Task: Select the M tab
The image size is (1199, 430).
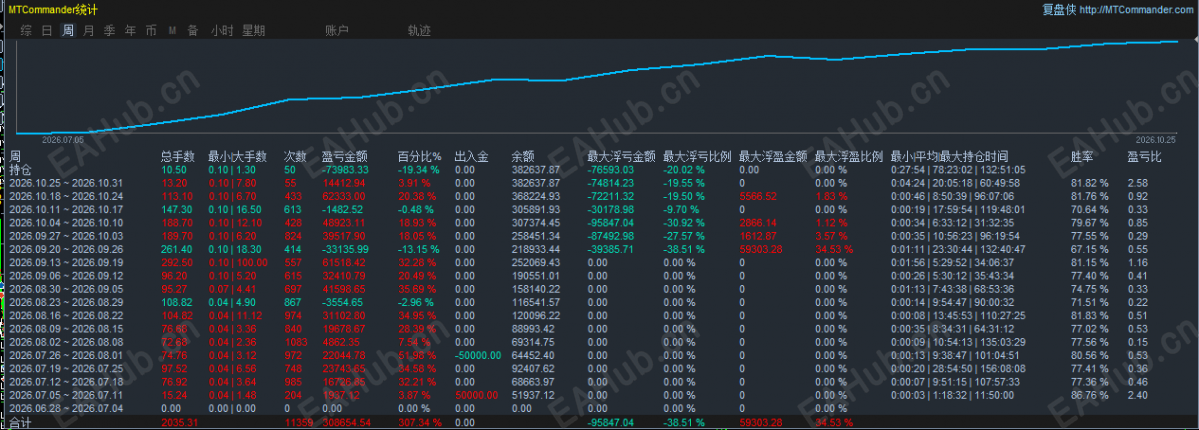Action: [x=172, y=31]
